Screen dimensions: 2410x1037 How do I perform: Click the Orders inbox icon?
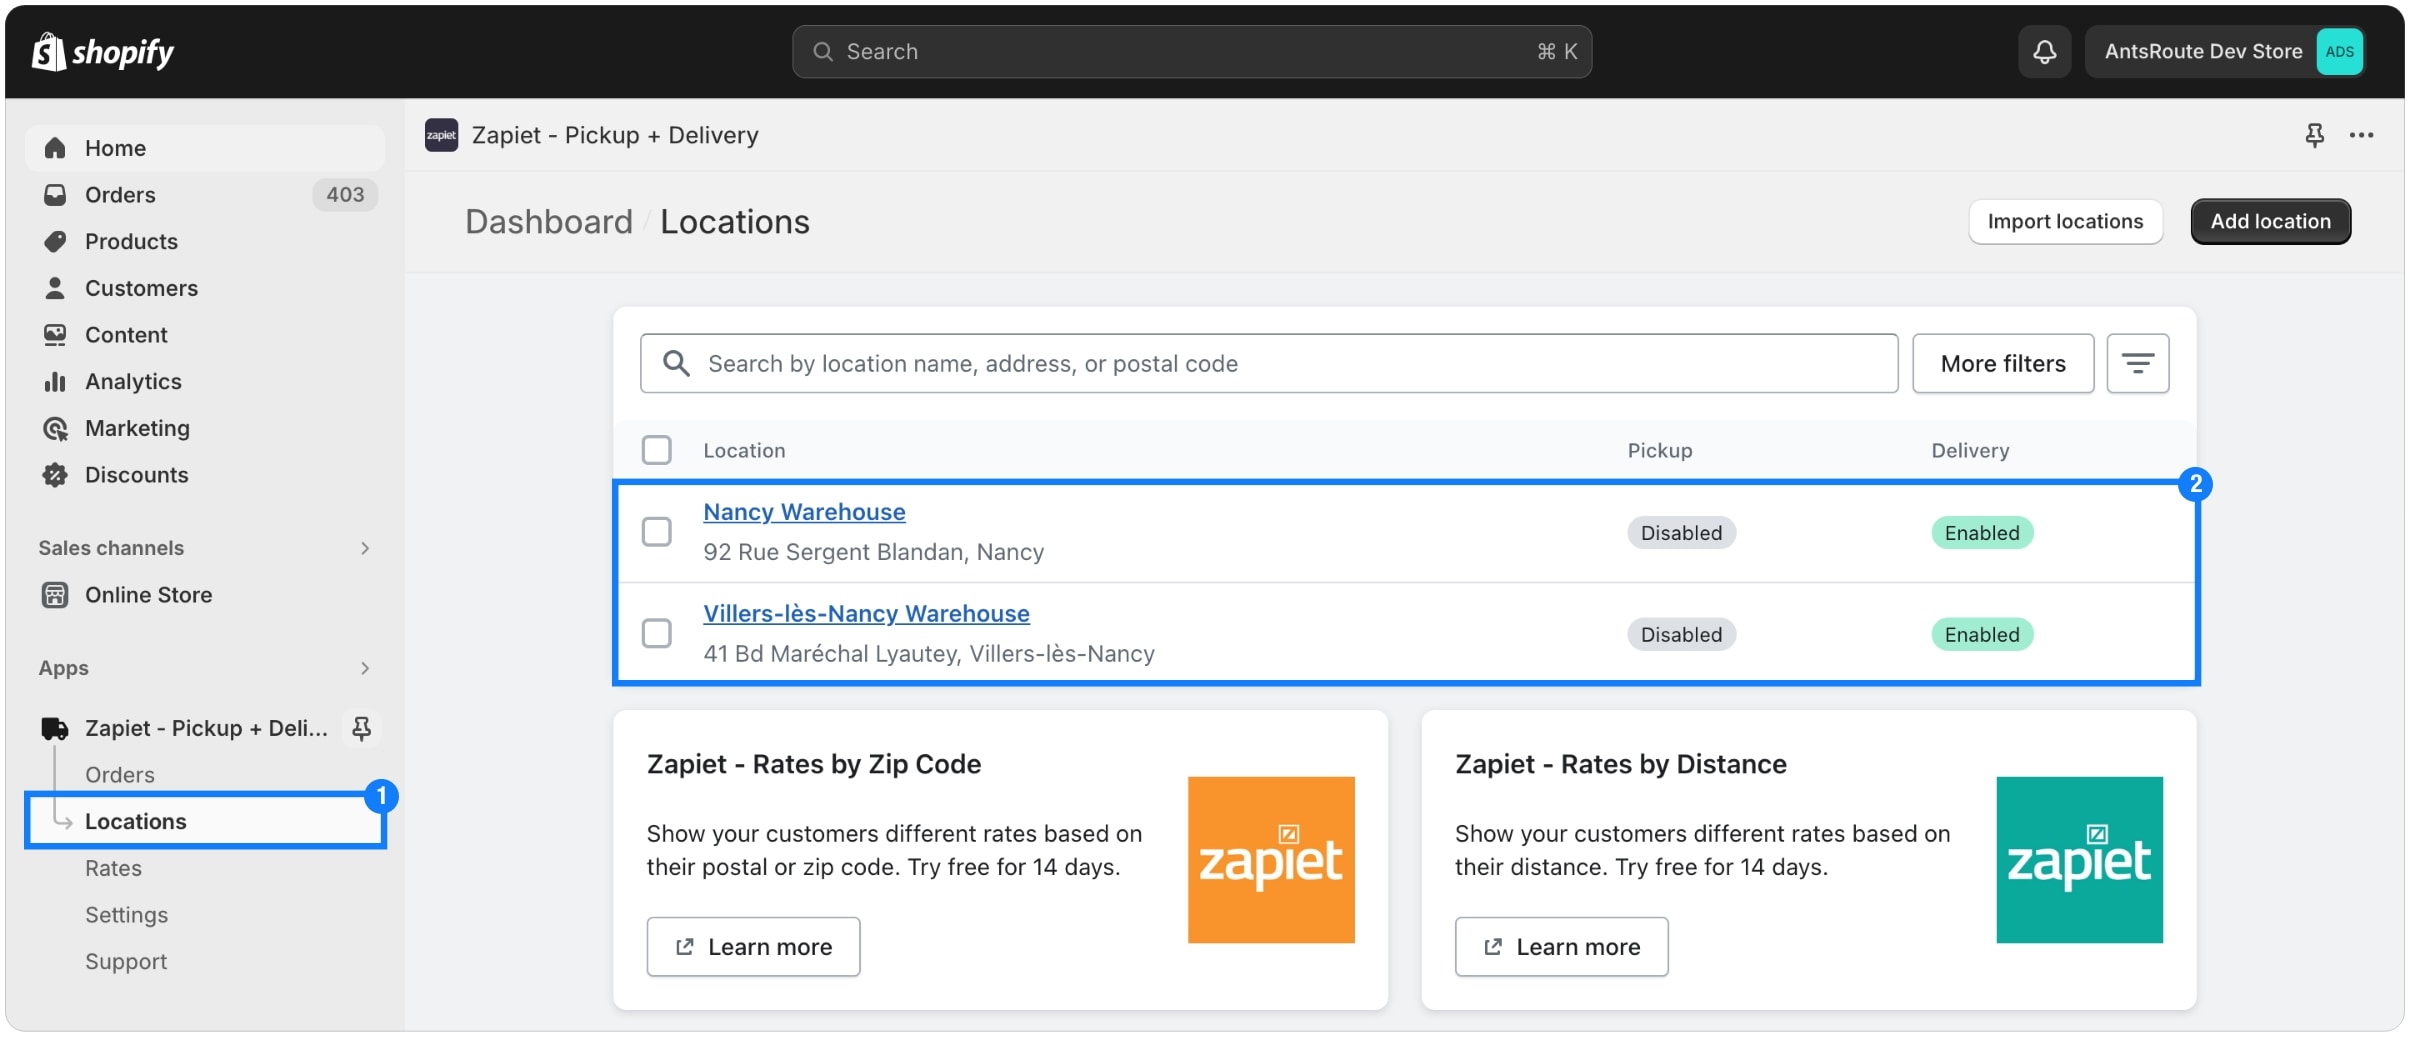coord(55,195)
